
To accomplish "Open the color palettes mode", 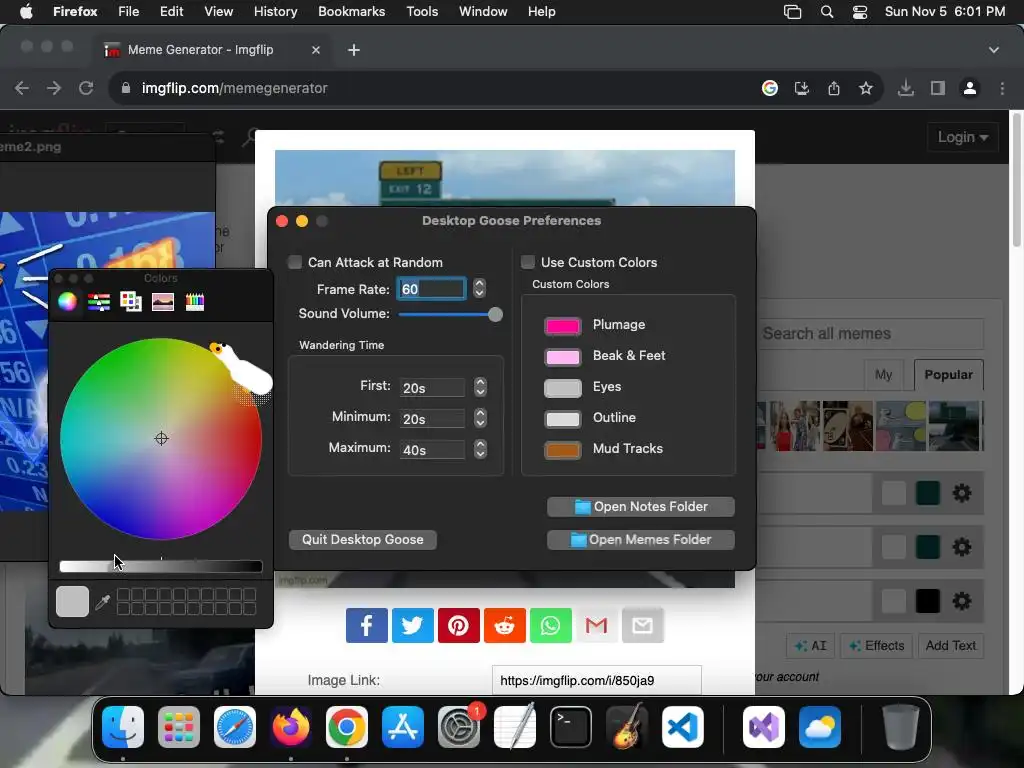I will pos(131,302).
